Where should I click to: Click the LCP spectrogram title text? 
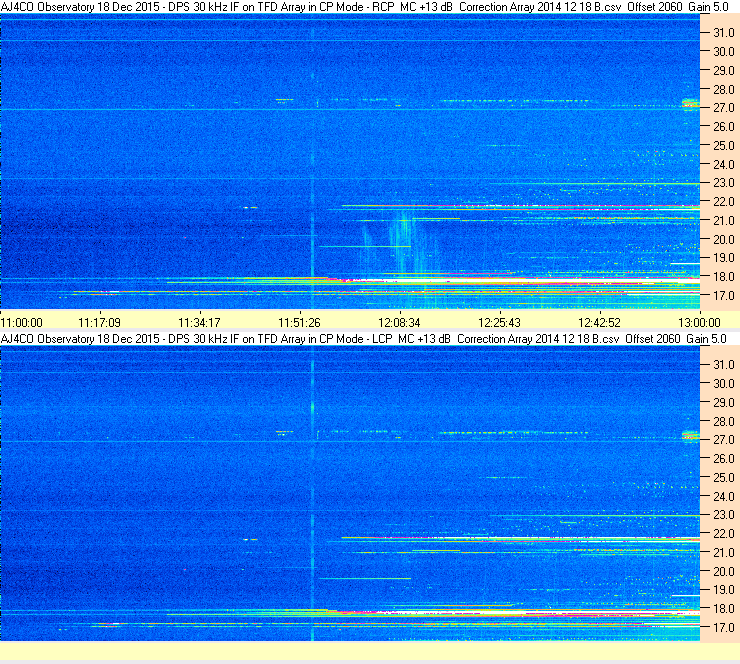point(363,339)
